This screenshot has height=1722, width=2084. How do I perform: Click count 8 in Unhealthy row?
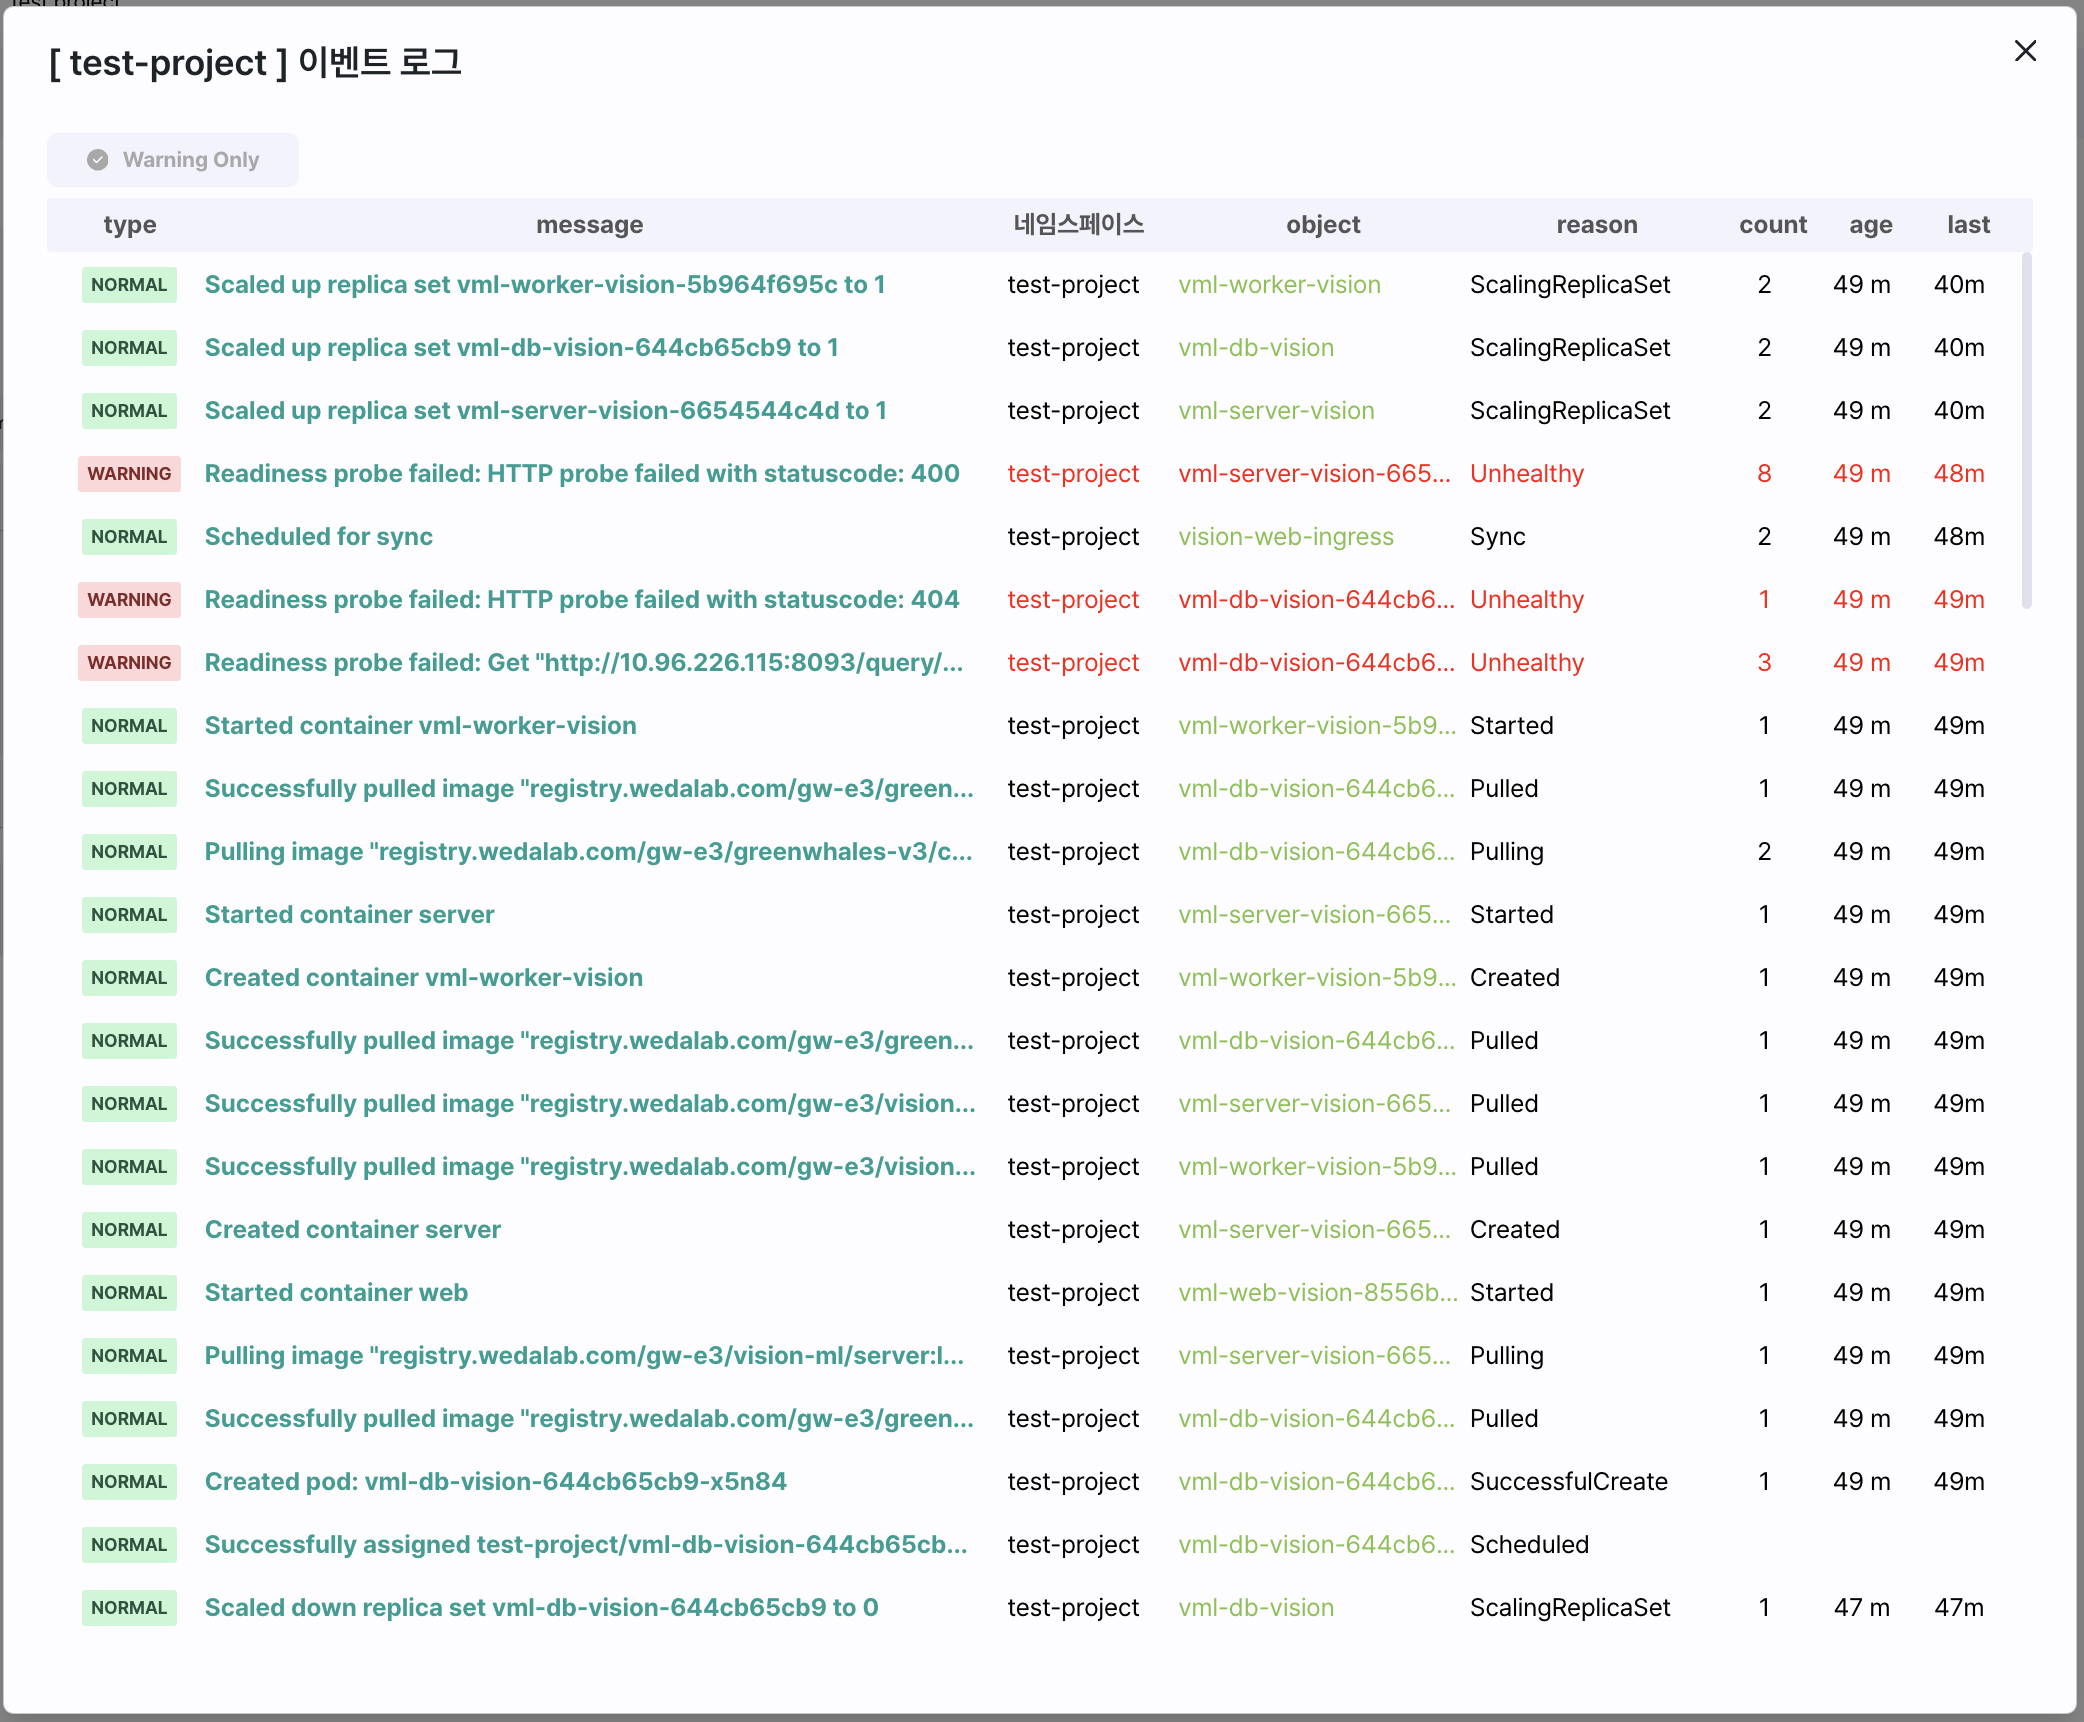click(1764, 474)
